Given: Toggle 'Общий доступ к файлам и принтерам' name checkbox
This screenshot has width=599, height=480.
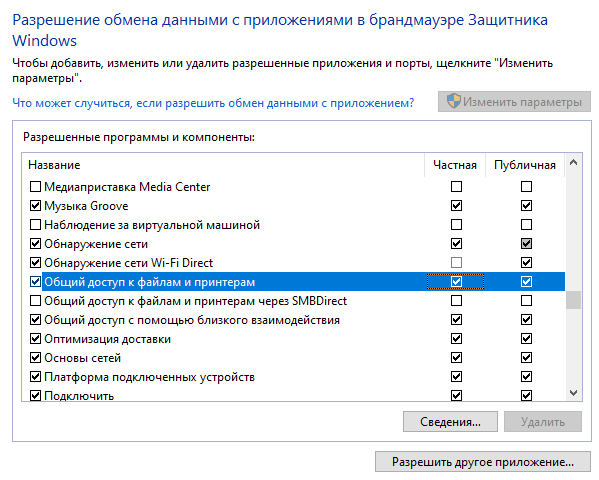Looking at the screenshot, I should coord(35,282).
